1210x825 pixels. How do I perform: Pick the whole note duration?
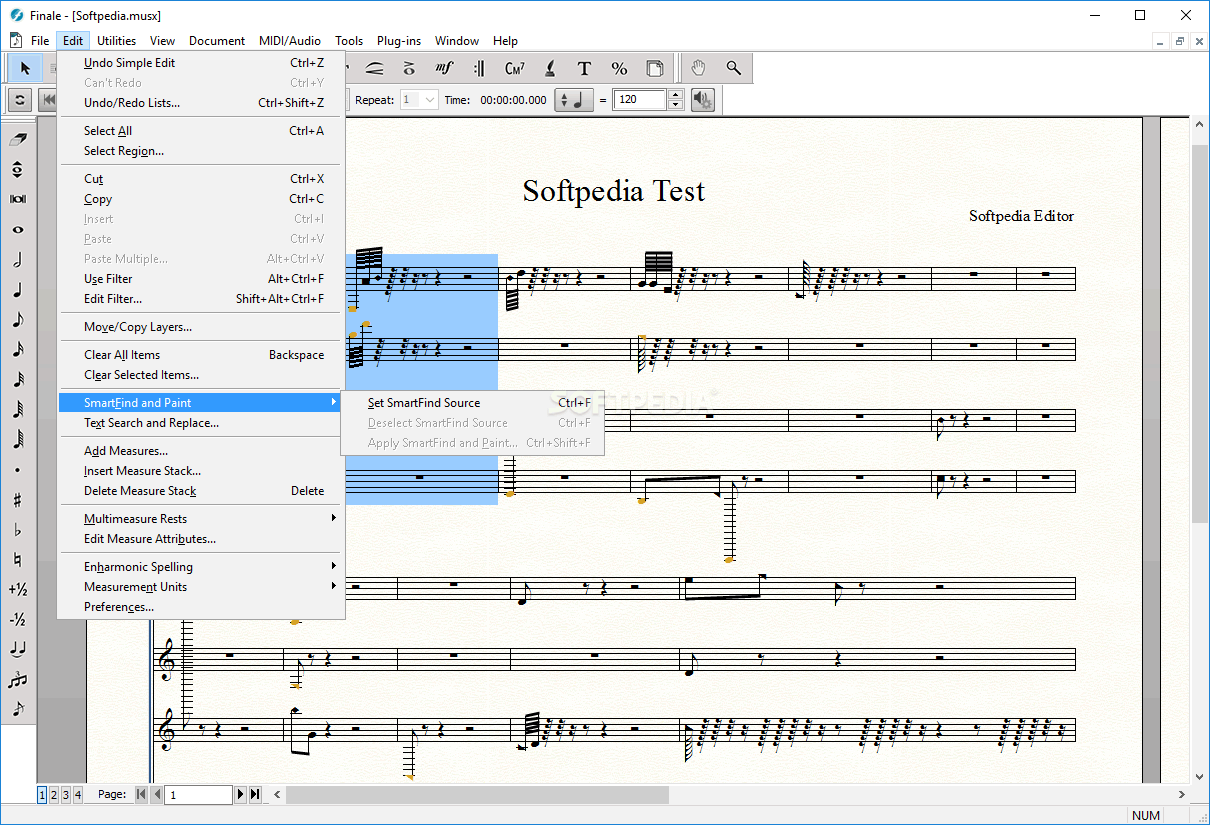click(x=17, y=230)
